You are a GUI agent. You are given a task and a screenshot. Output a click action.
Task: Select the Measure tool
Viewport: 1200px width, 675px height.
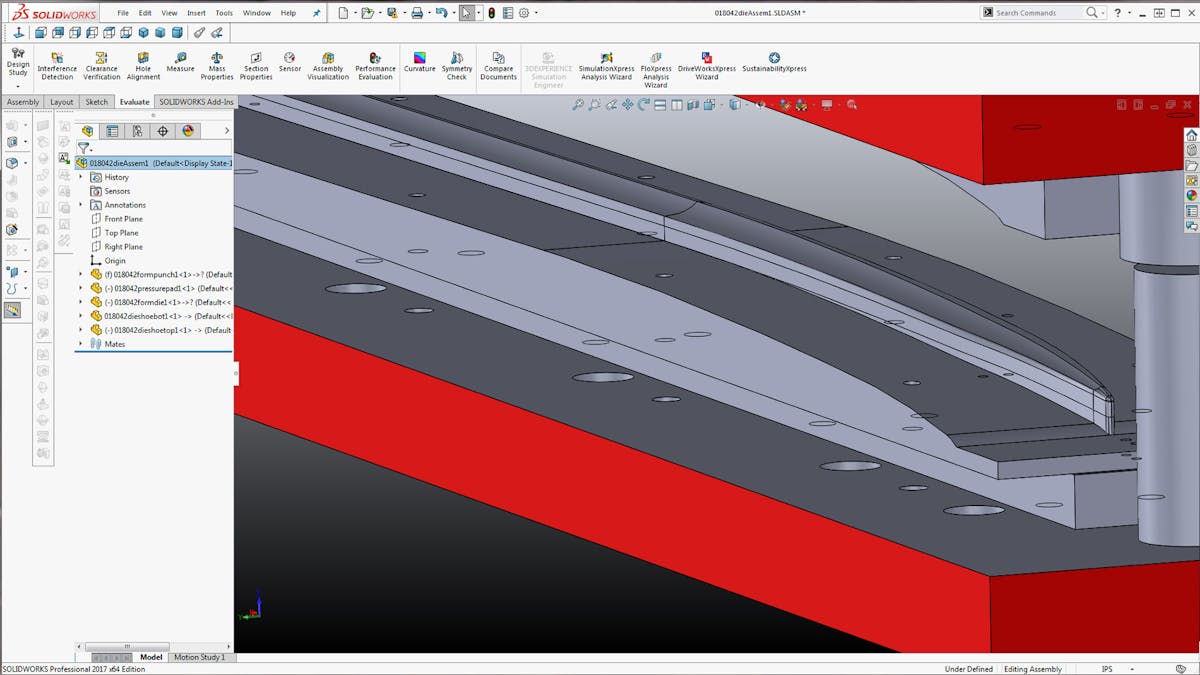tap(180, 62)
